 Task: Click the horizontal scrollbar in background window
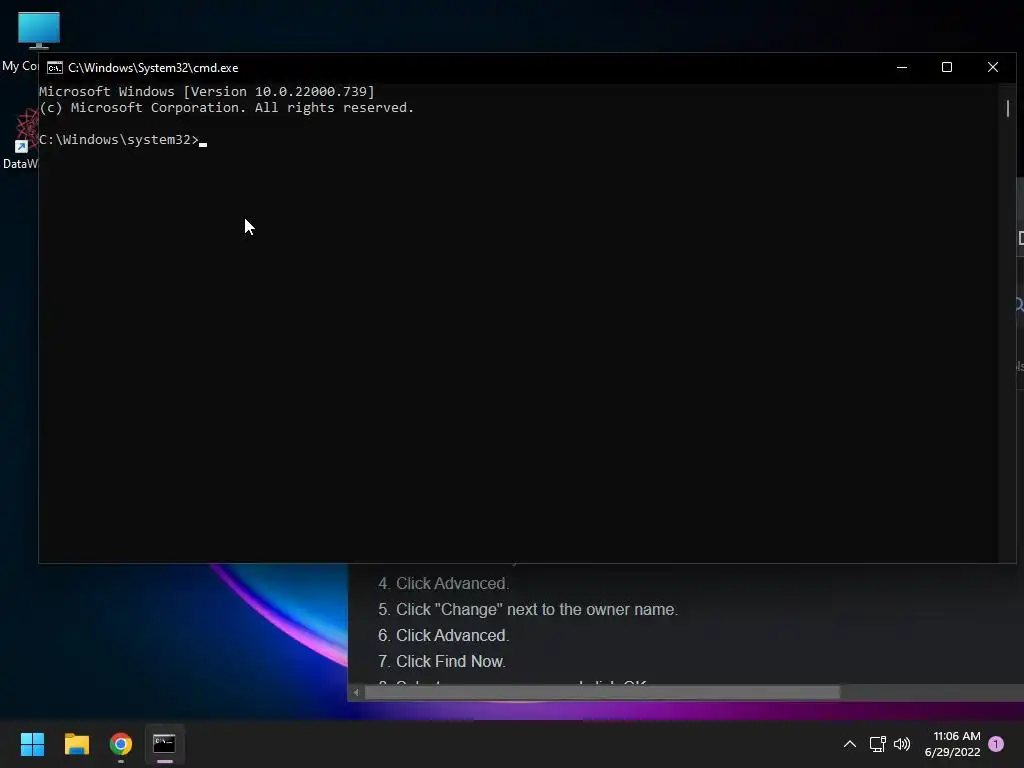point(601,692)
